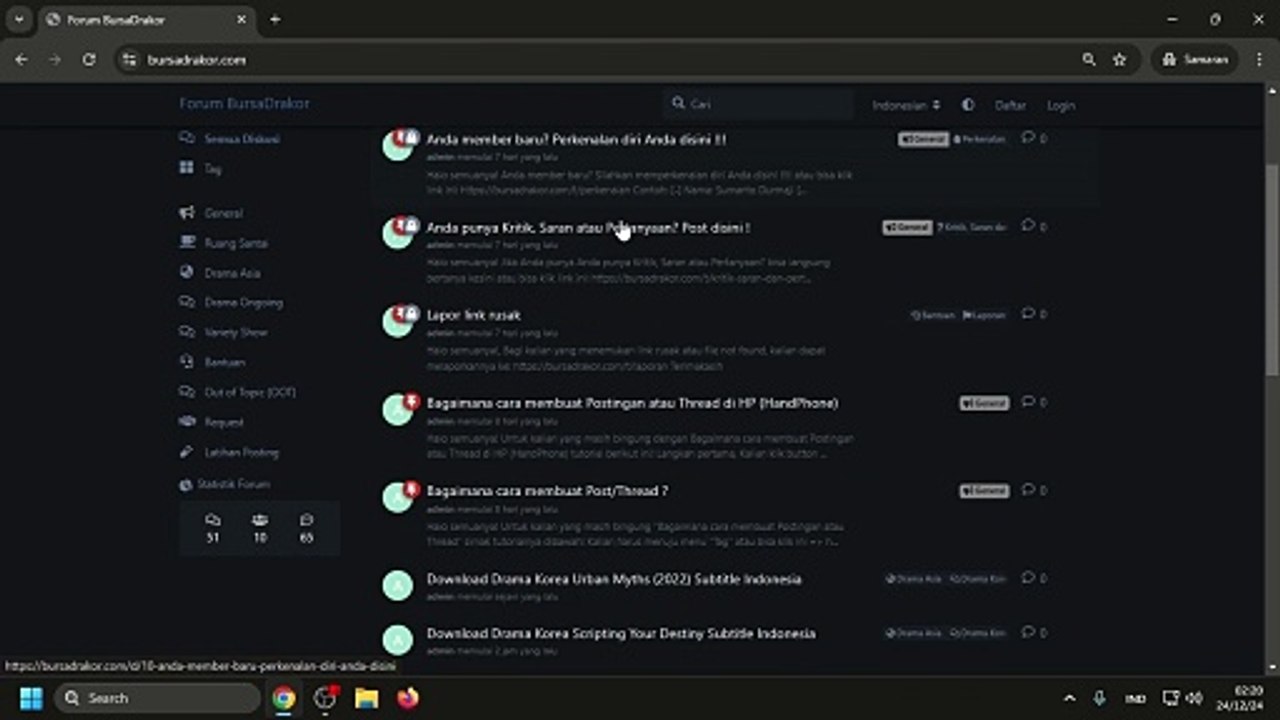Open the Latihan Posting category

[x=242, y=452]
